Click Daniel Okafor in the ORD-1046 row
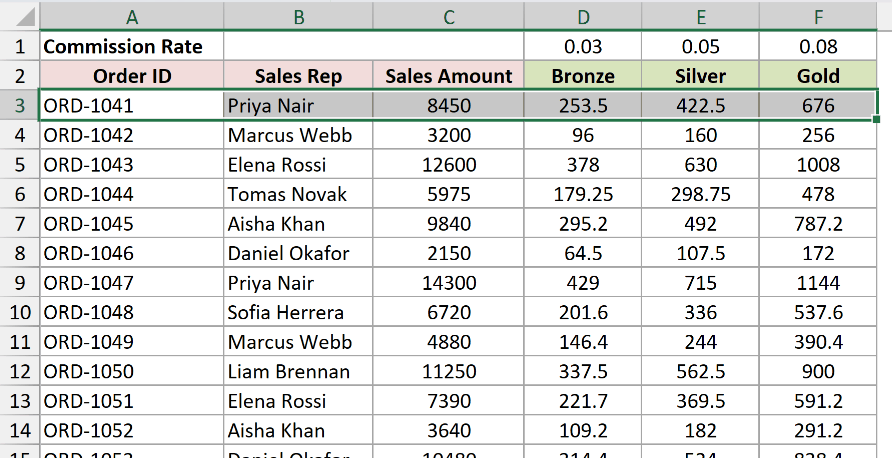 (x=299, y=253)
